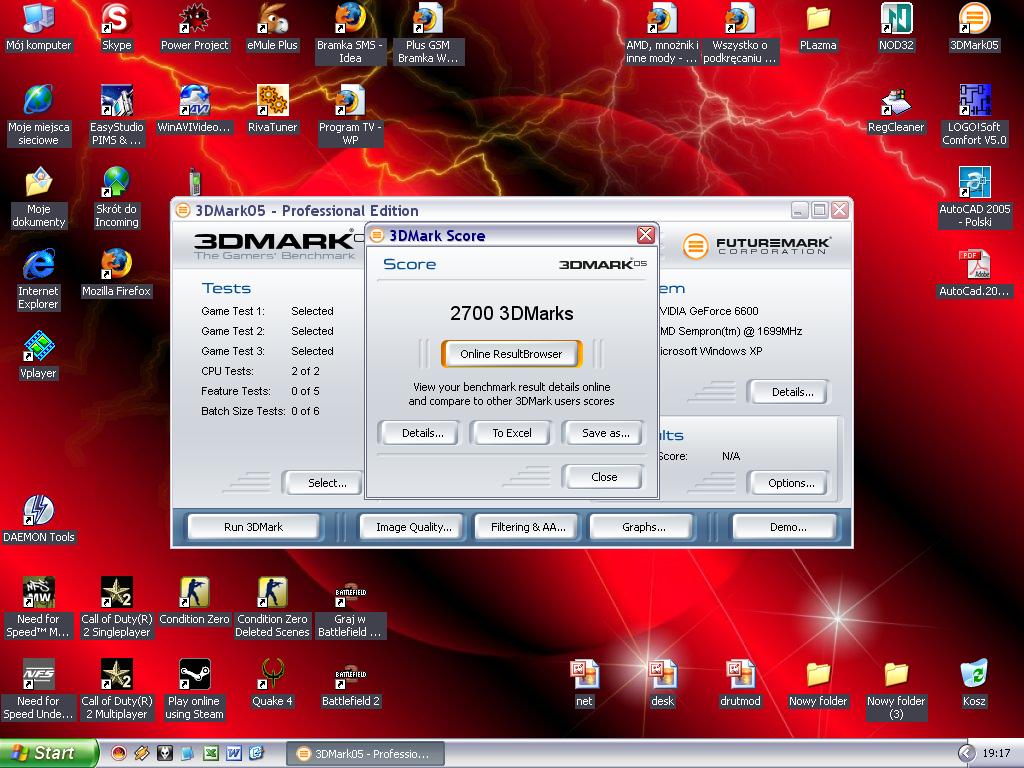1024x768 pixels.
Task: Click Online ResultBrowser button
Action: coord(511,354)
